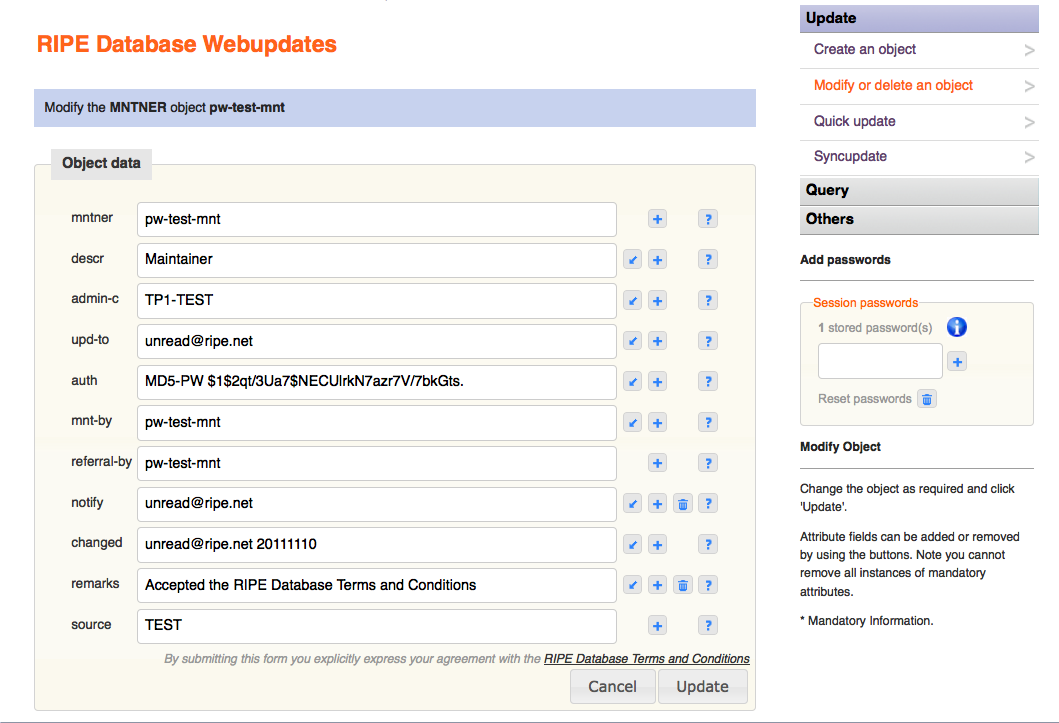1059x723 pixels.
Task: Open help for the referral-by attribute
Action: click(708, 462)
